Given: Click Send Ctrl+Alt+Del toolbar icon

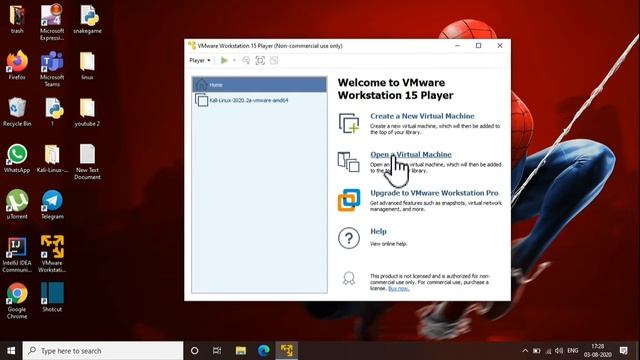Looking at the screenshot, I should [x=246, y=60].
